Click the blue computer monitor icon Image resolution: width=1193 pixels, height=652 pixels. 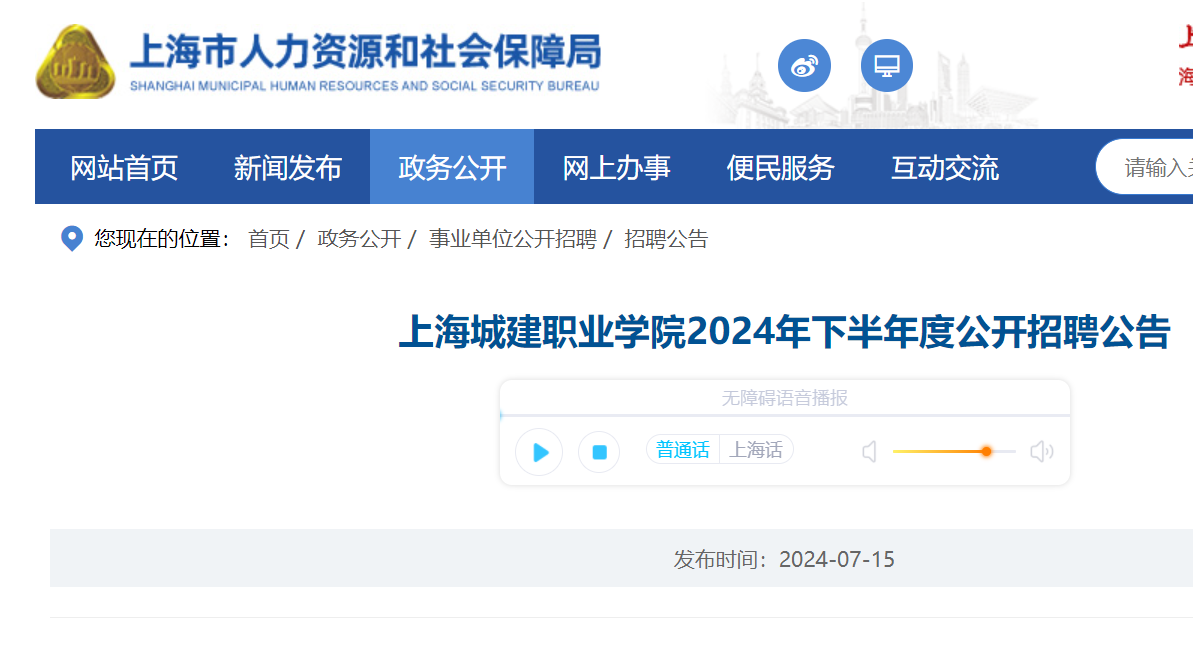[886, 65]
